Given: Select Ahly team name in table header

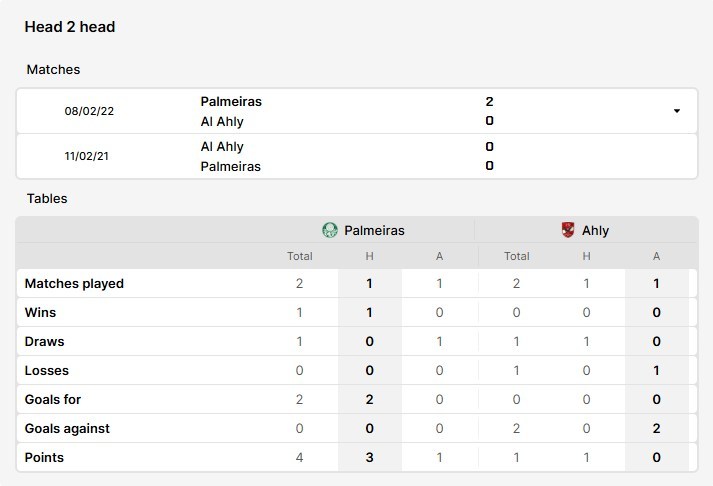Looking at the screenshot, I should coord(595,230).
